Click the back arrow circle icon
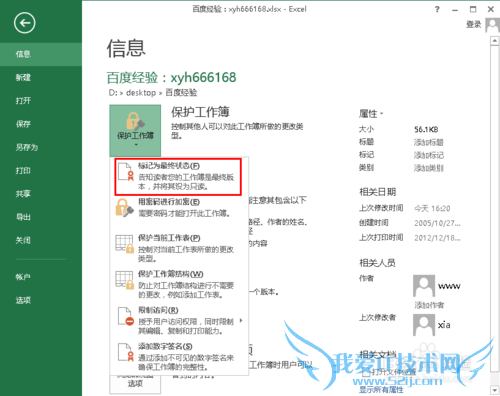 (x=24, y=23)
